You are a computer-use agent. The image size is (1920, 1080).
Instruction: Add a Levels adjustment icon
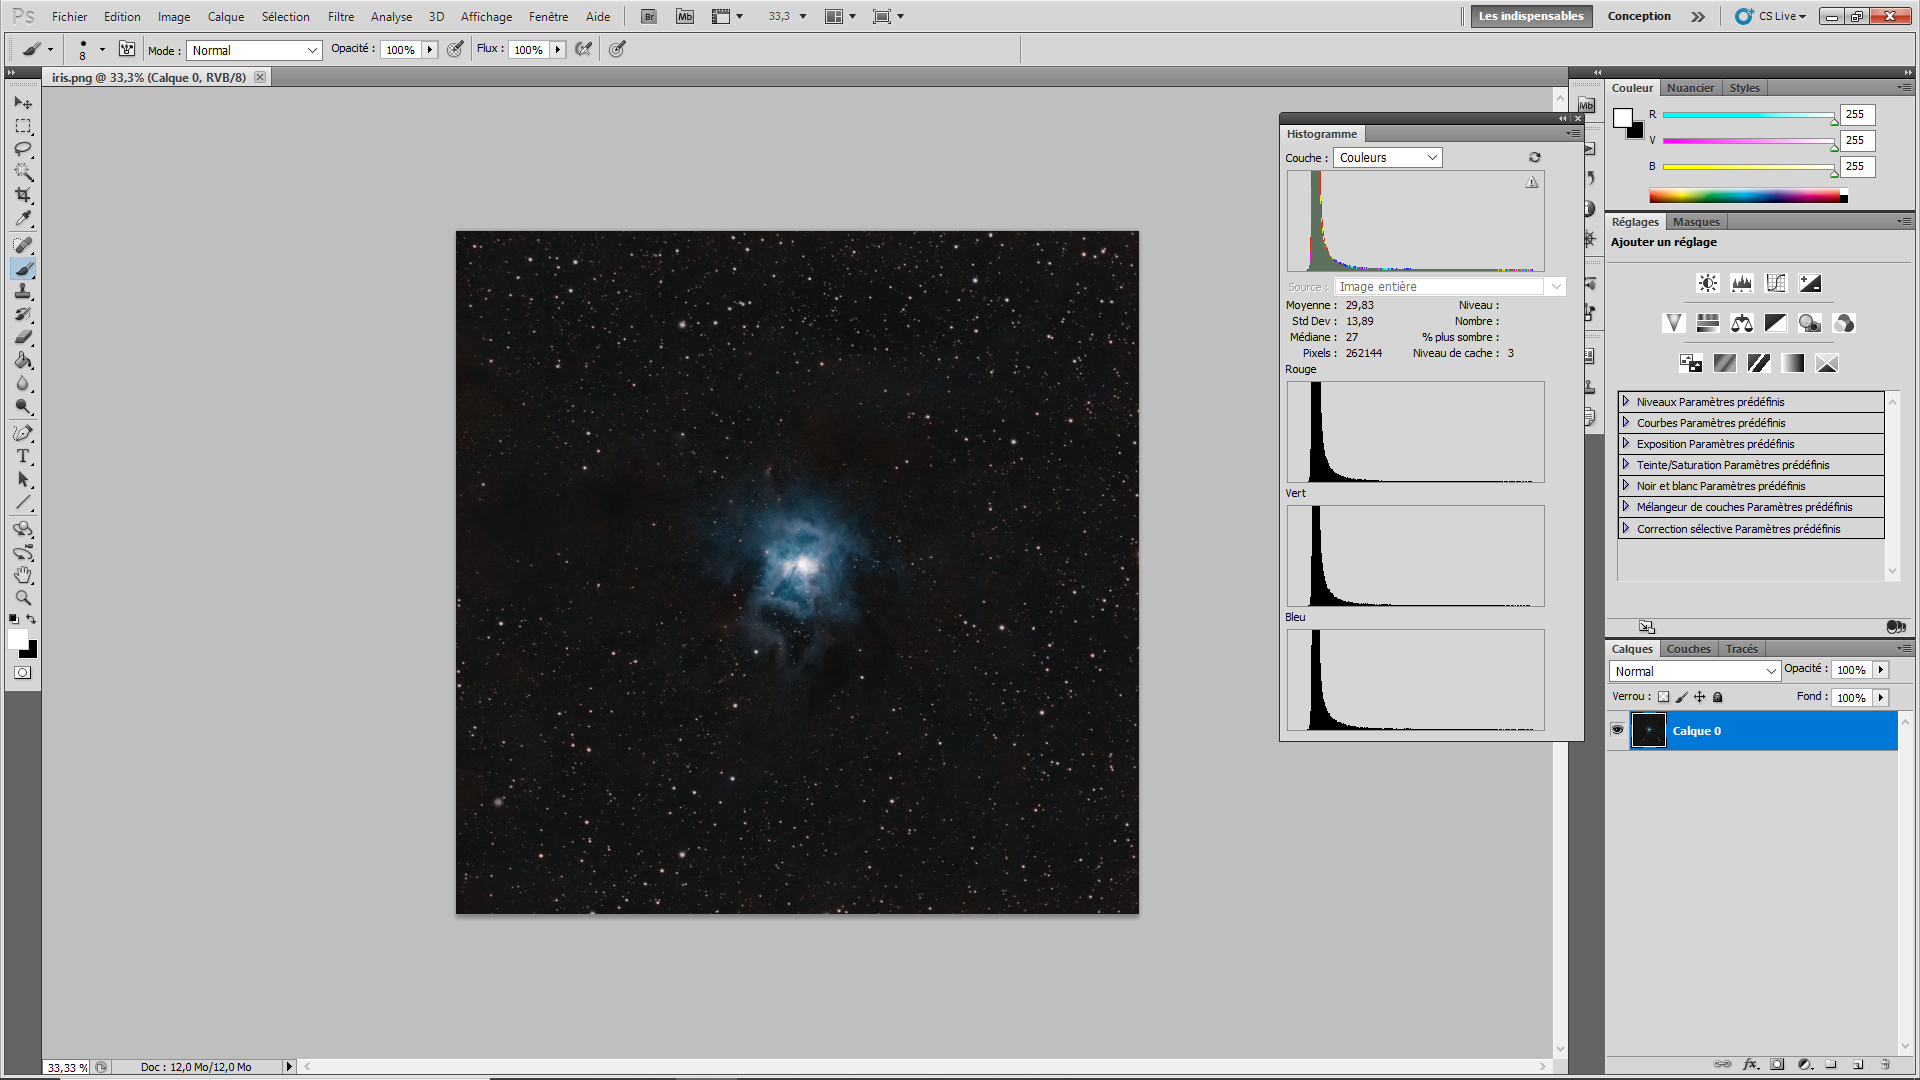(1742, 283)
